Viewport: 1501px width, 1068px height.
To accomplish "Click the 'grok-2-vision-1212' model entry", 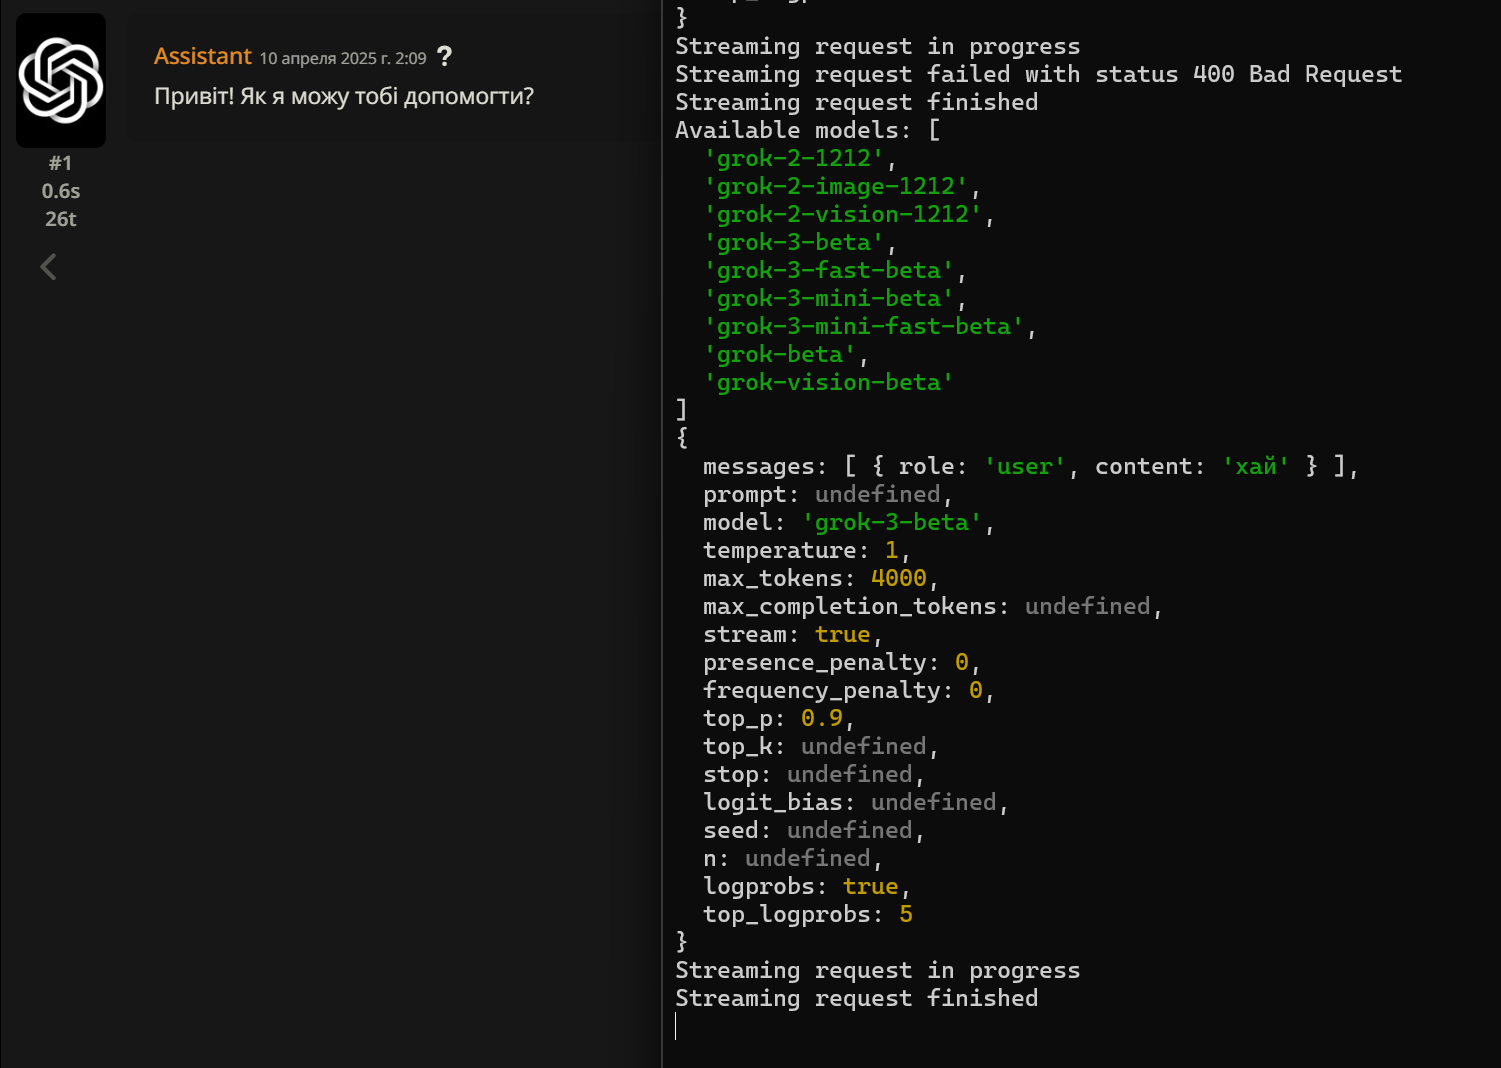I will pos(849,214).
